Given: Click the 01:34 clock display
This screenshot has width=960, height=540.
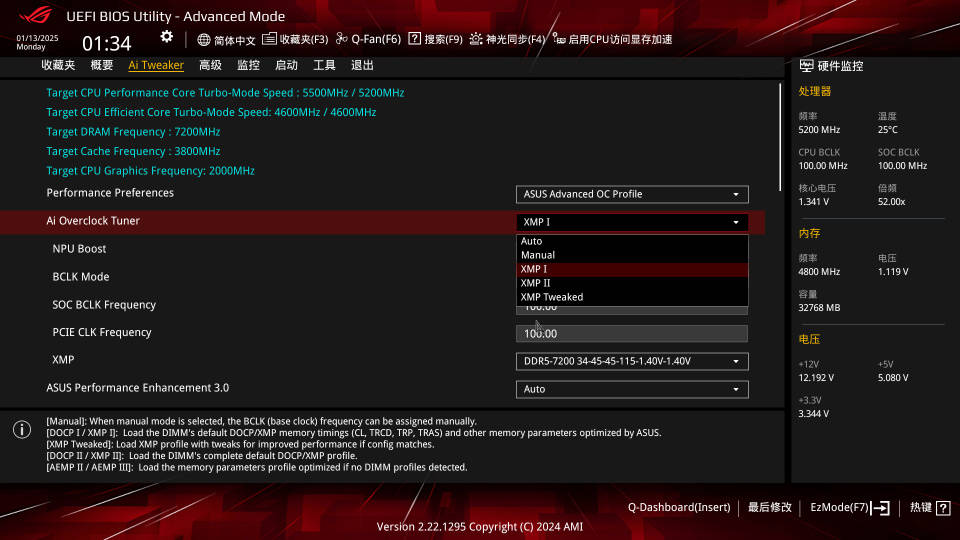Looking at the screenshot, I should coord(107,43).
